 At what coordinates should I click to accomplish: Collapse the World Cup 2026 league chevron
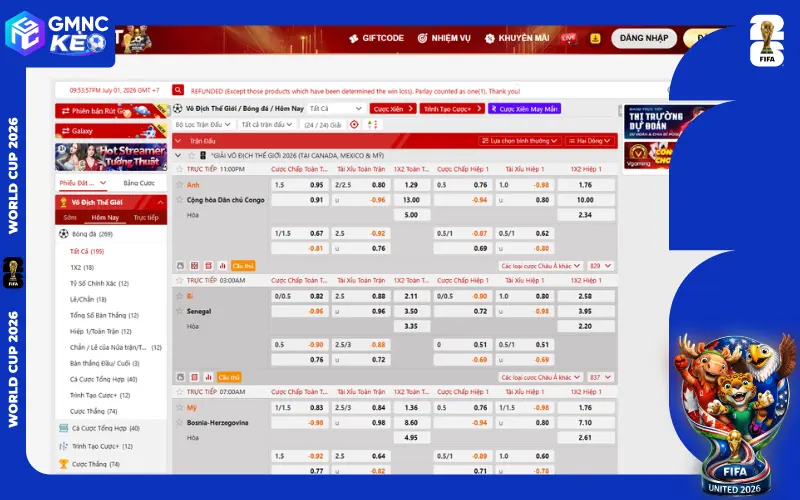pos(178,155)
